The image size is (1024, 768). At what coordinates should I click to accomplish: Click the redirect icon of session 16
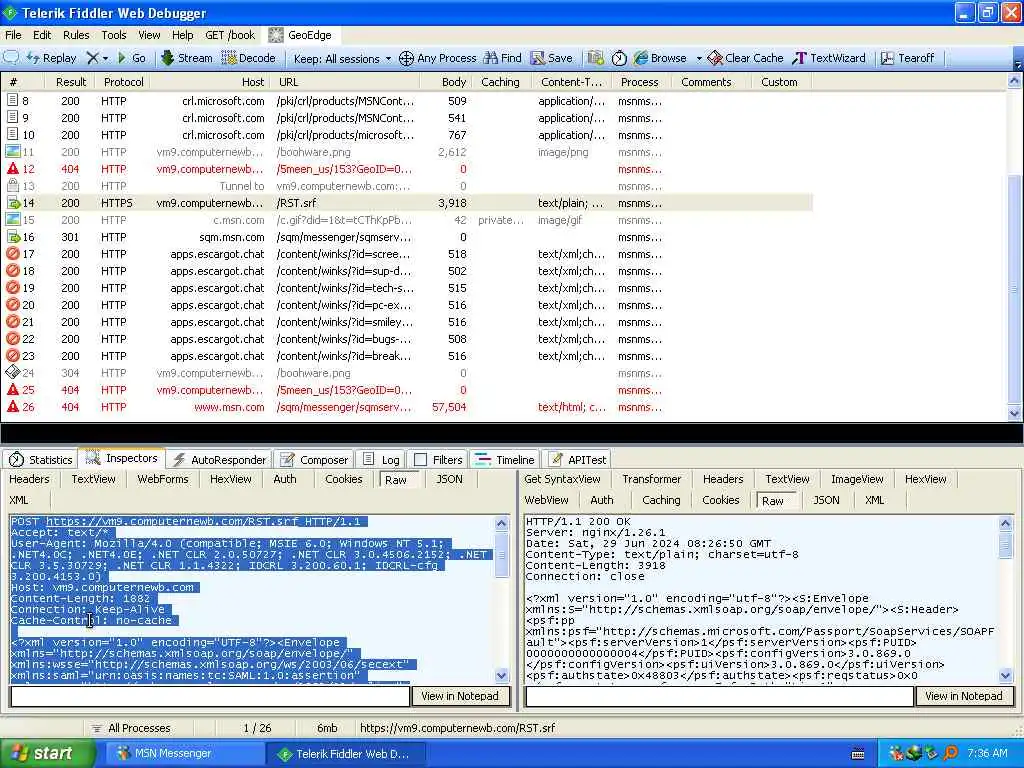click(x=12, y=236)
